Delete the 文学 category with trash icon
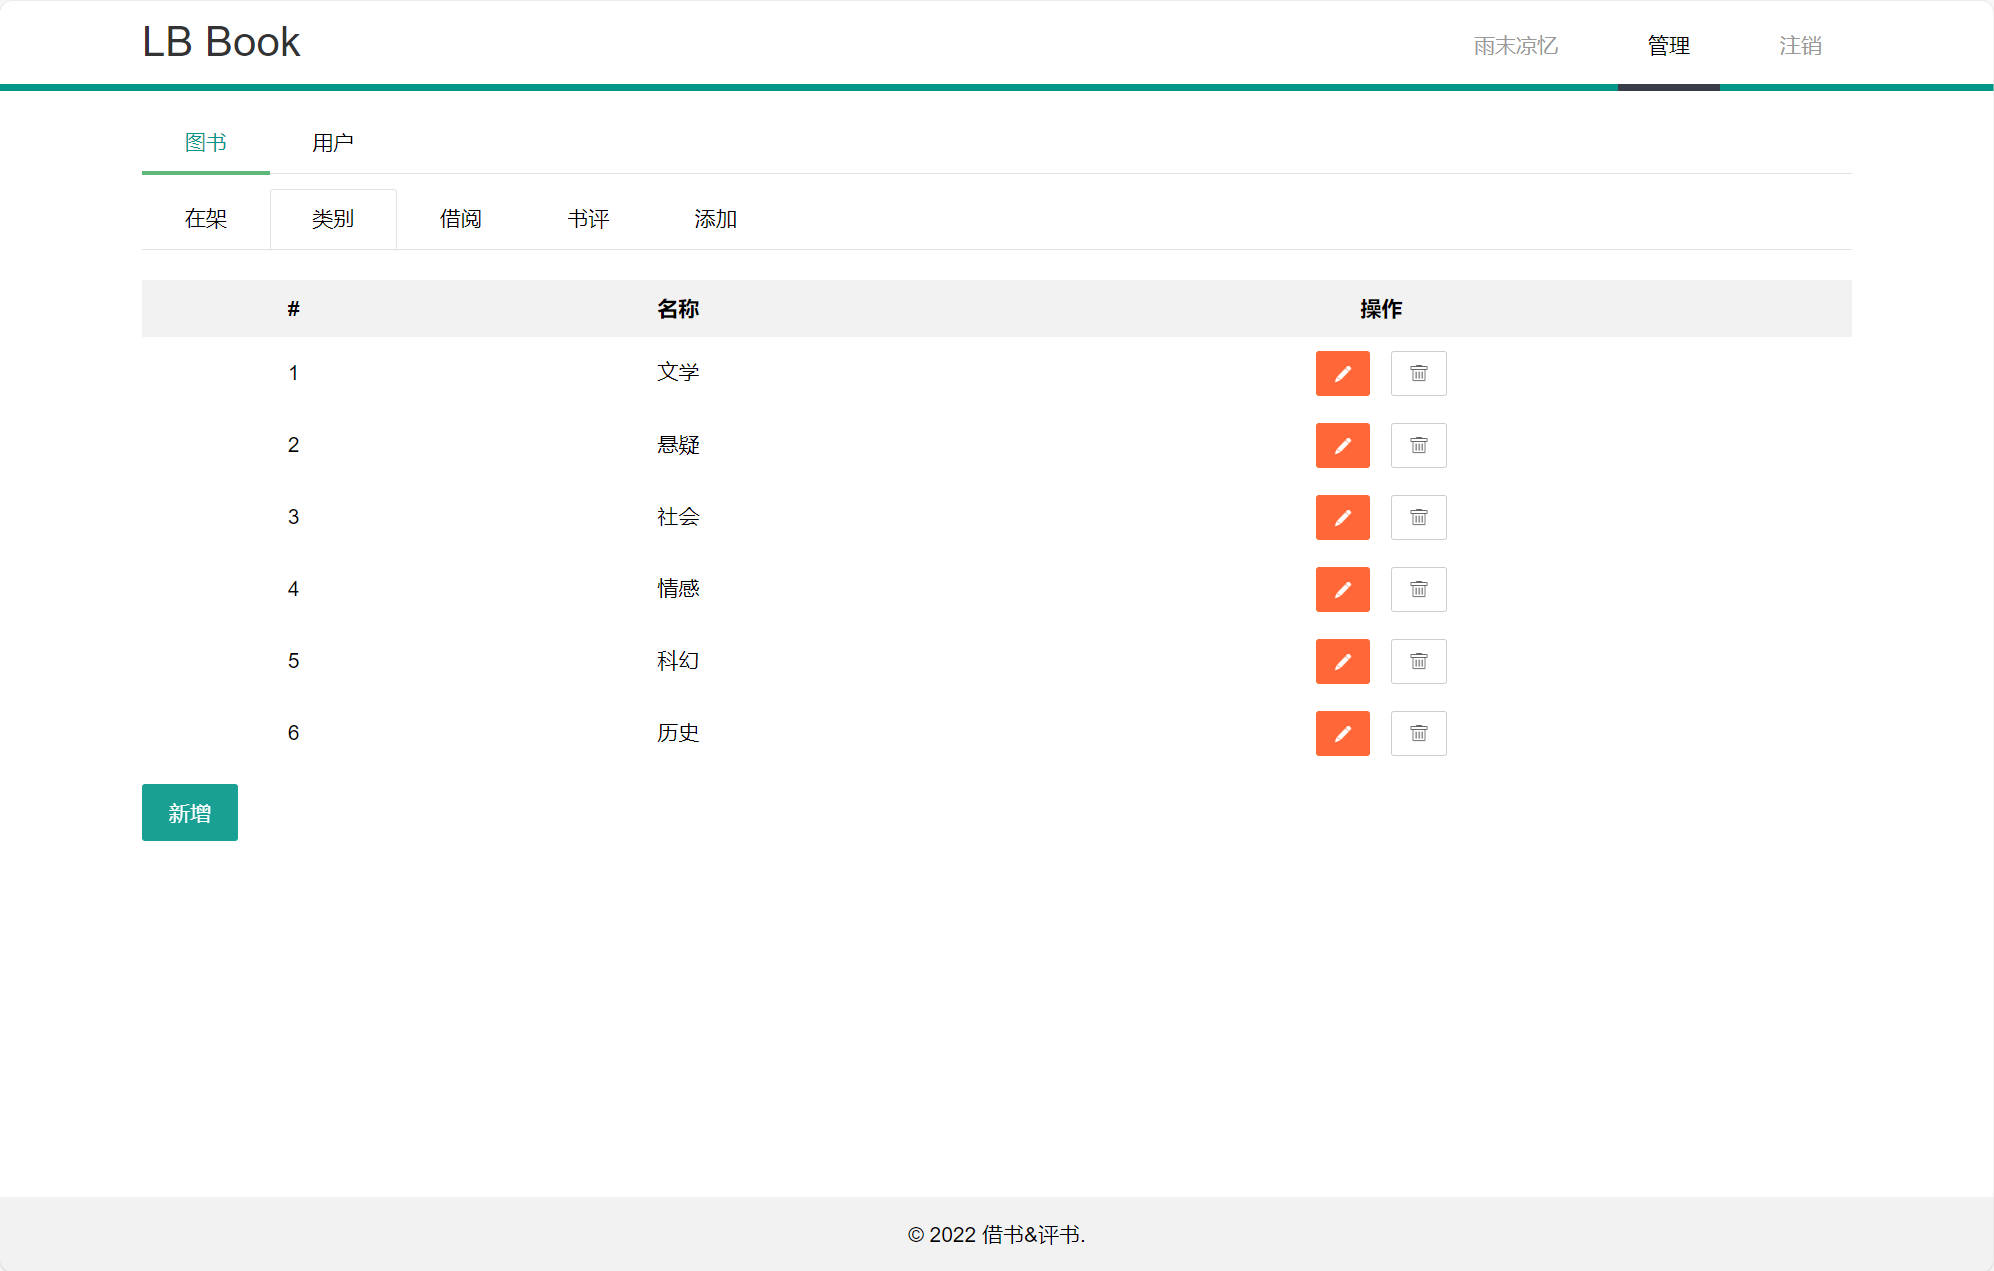 (x=1418, y=373)
